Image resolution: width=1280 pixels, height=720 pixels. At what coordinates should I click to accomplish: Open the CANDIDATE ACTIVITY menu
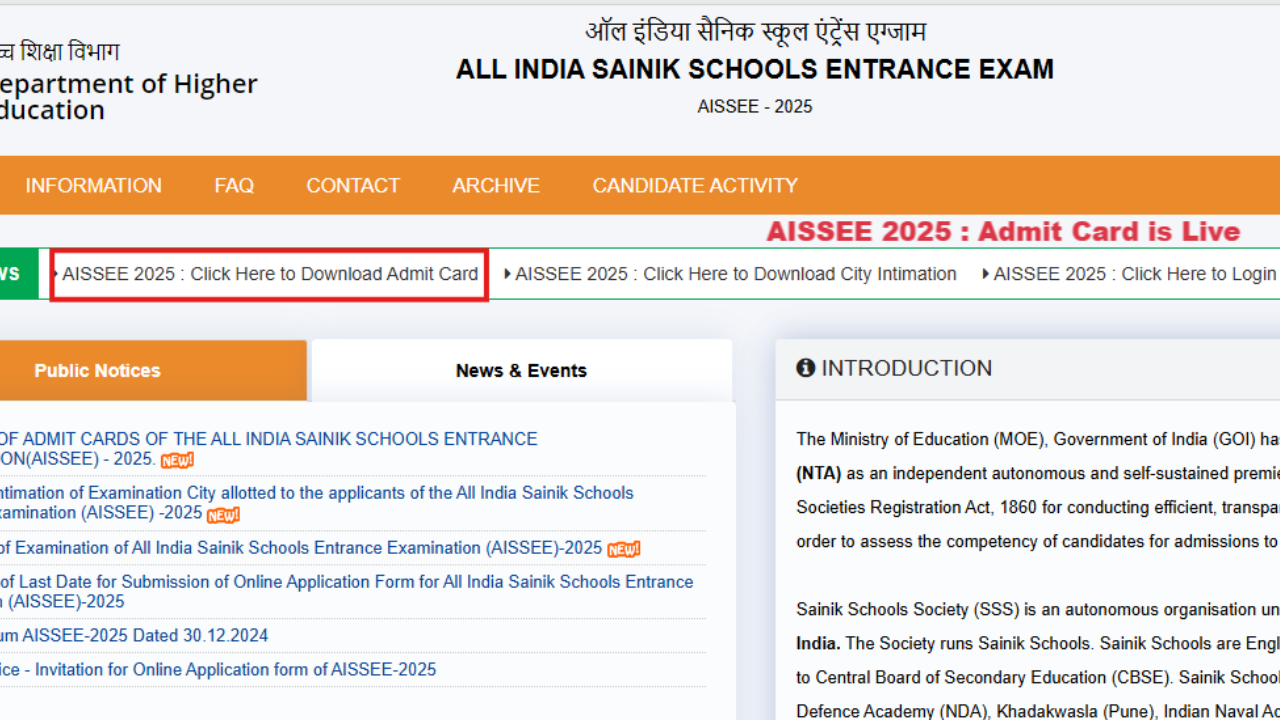coord(695,185)
